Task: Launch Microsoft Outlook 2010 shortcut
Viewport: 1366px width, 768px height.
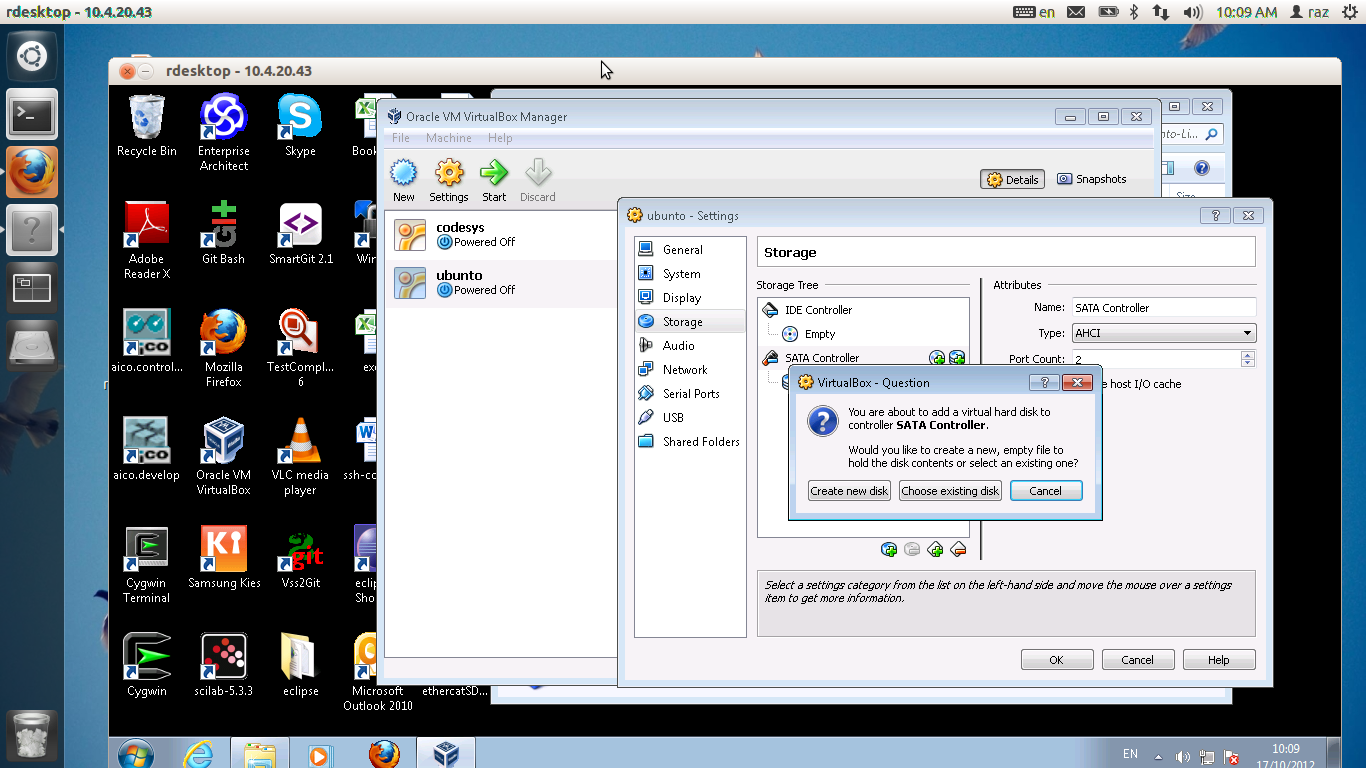Action: 377,673
